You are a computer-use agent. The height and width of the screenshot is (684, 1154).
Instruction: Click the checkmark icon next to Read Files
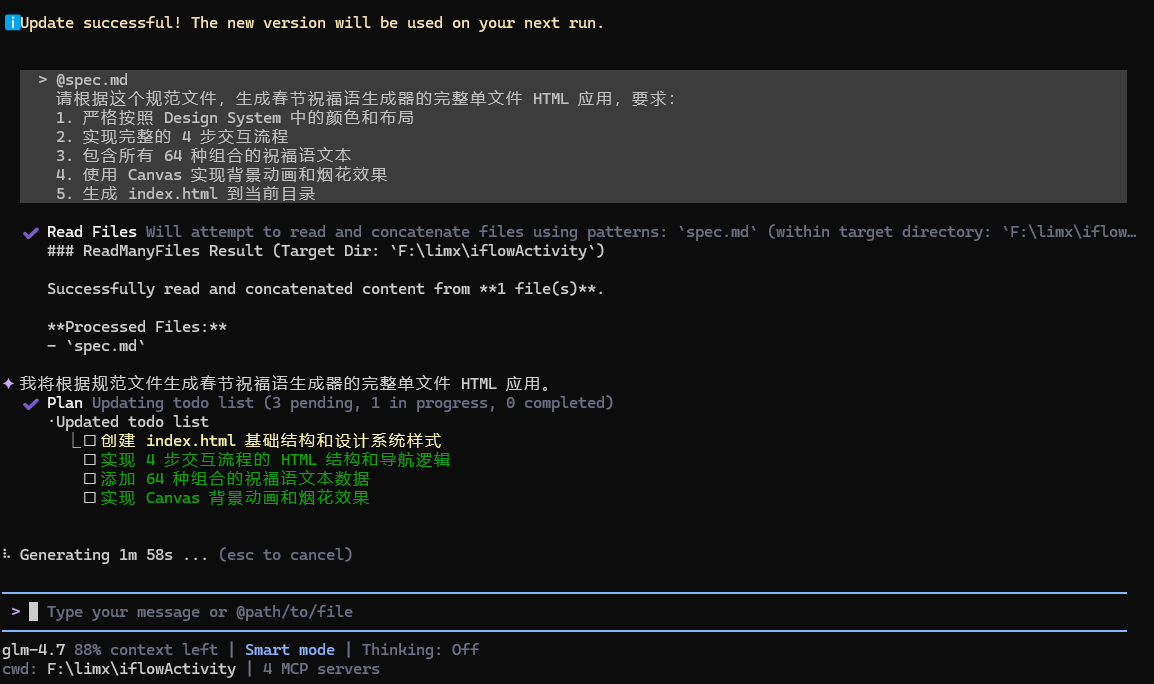point(31,232)
